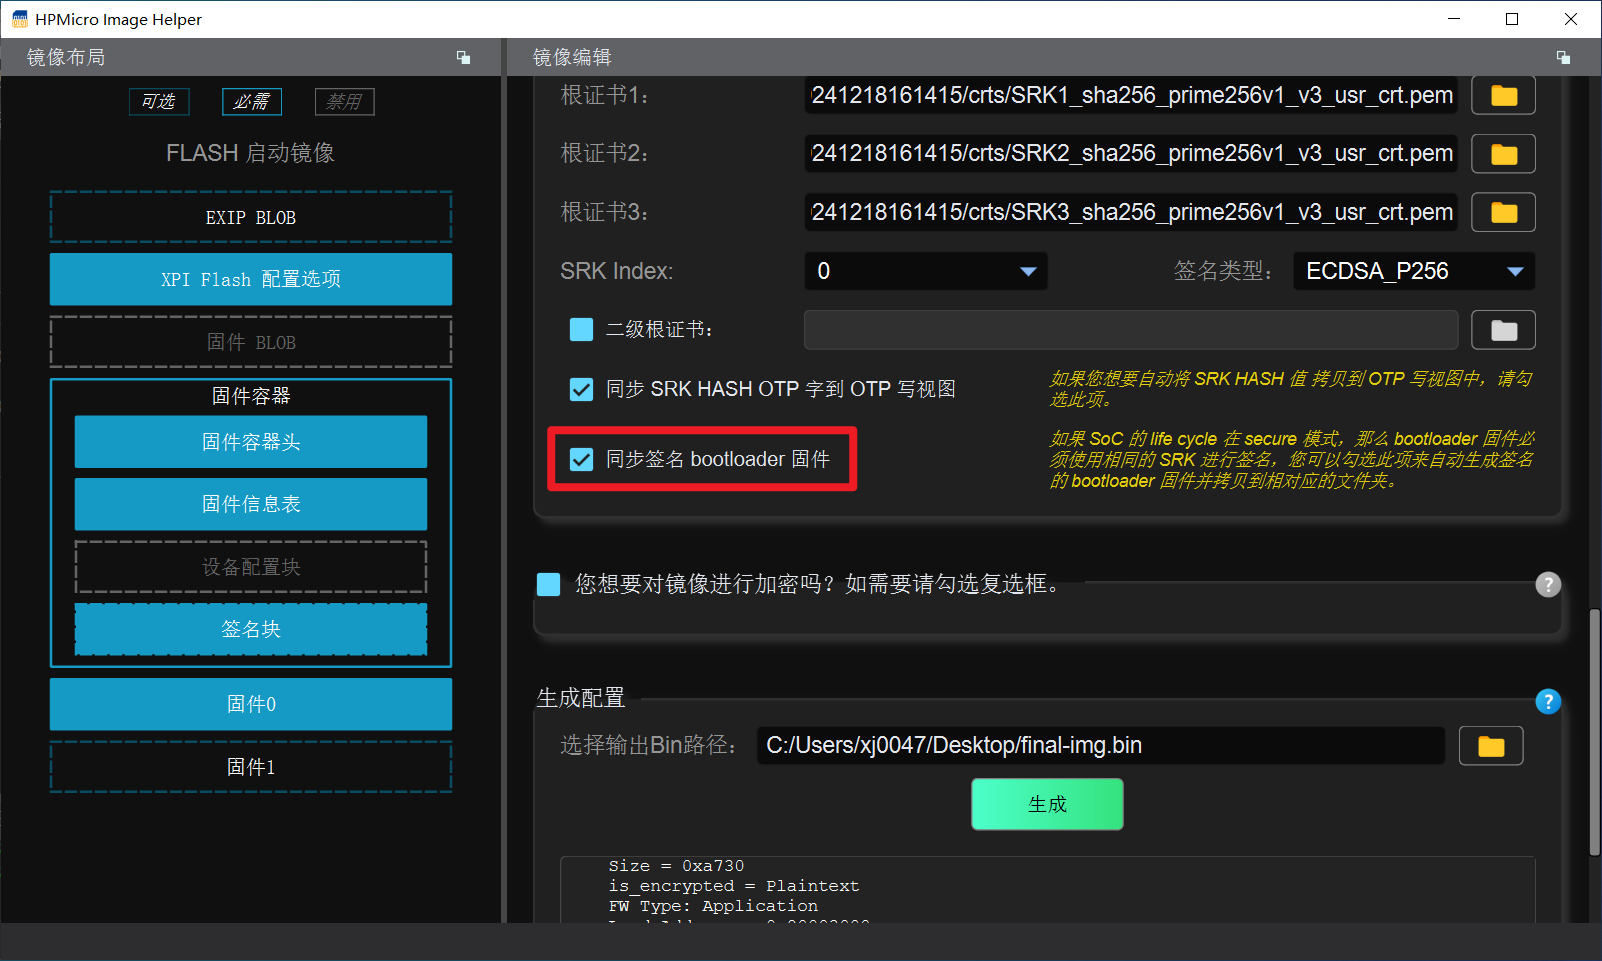Select the 固件1 block
Image resolution: width=1602 pixels, height=961 pixels.
251,767
